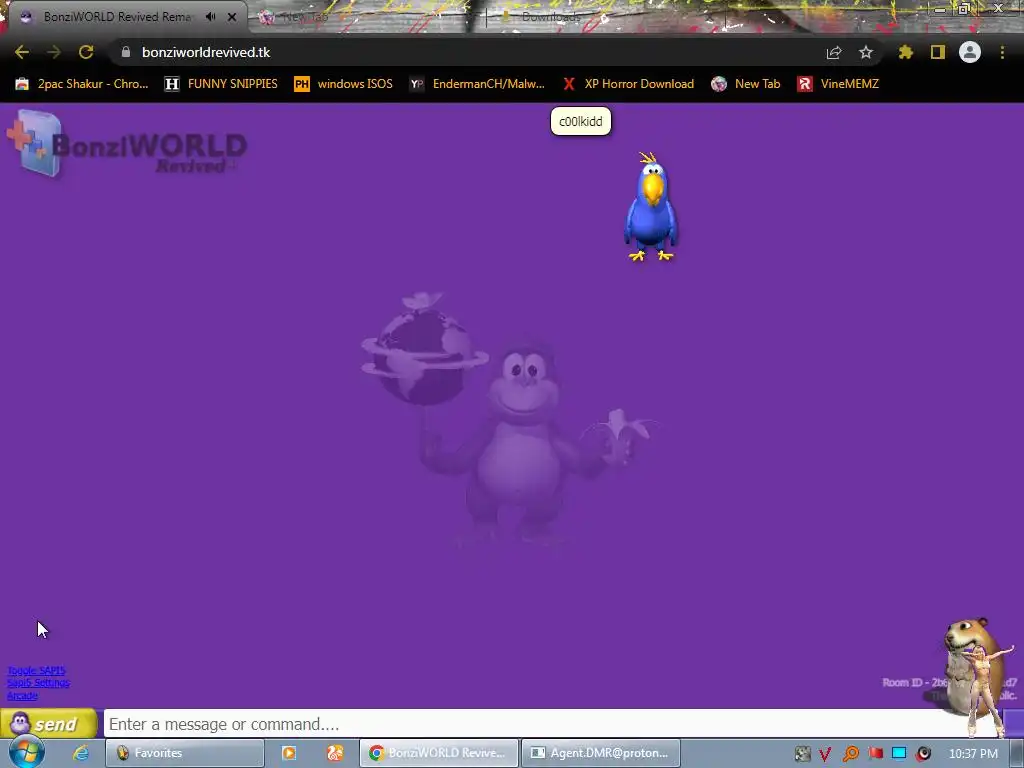Open the Arcade link
1024x768 pixels.
22,696
